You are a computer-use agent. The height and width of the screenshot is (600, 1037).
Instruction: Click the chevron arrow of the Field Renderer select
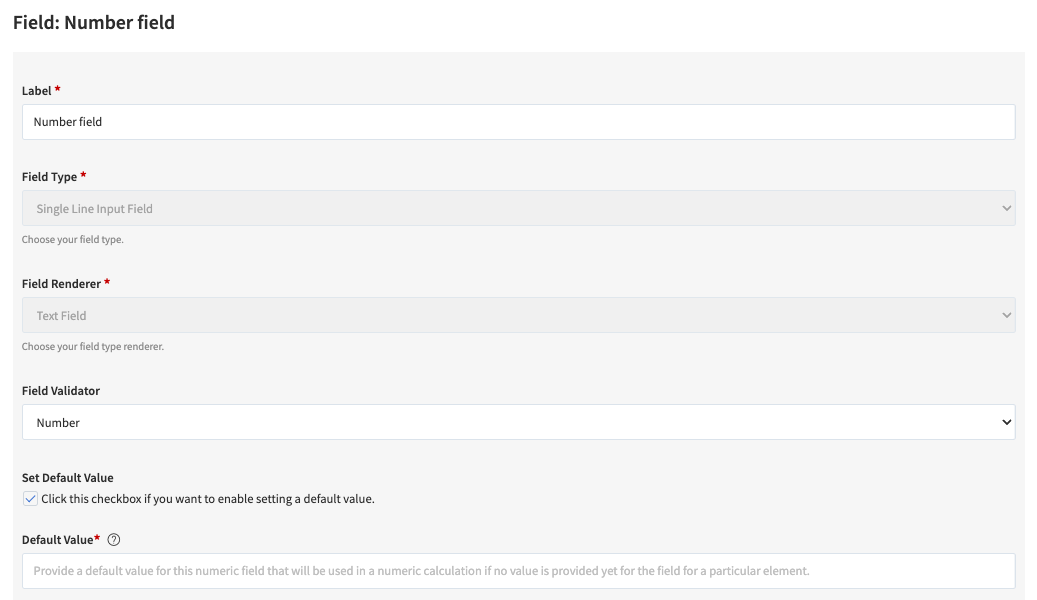pyautogui.click(x=1006, y=316)
